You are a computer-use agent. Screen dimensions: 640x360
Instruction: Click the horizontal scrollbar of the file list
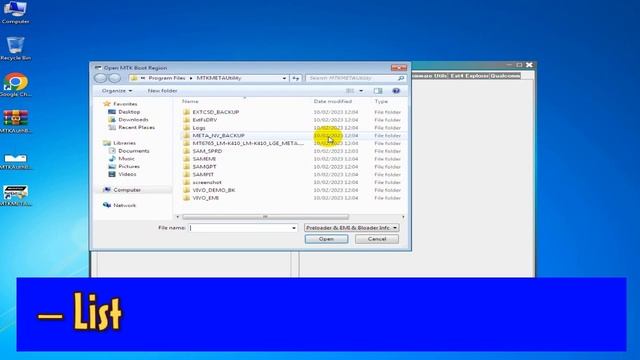(x=265, y=217)
